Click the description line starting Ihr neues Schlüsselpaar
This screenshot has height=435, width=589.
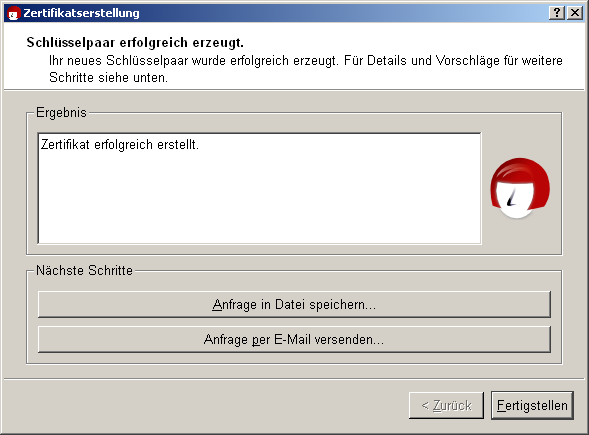point(305,60)
